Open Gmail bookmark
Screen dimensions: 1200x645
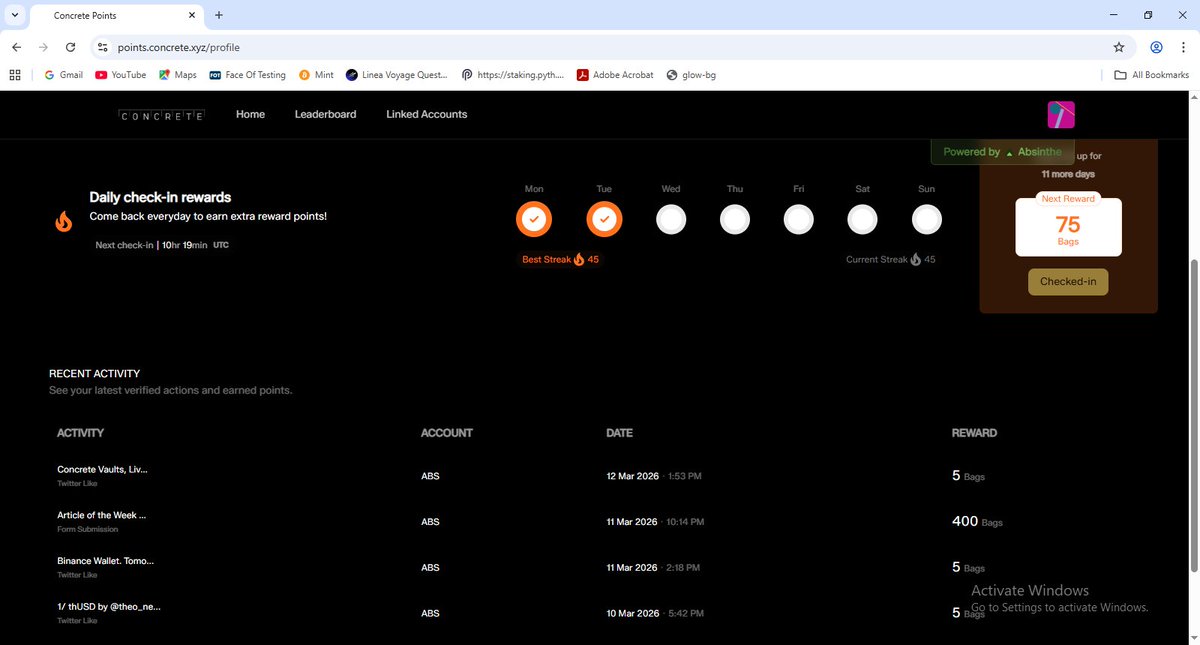63,75
